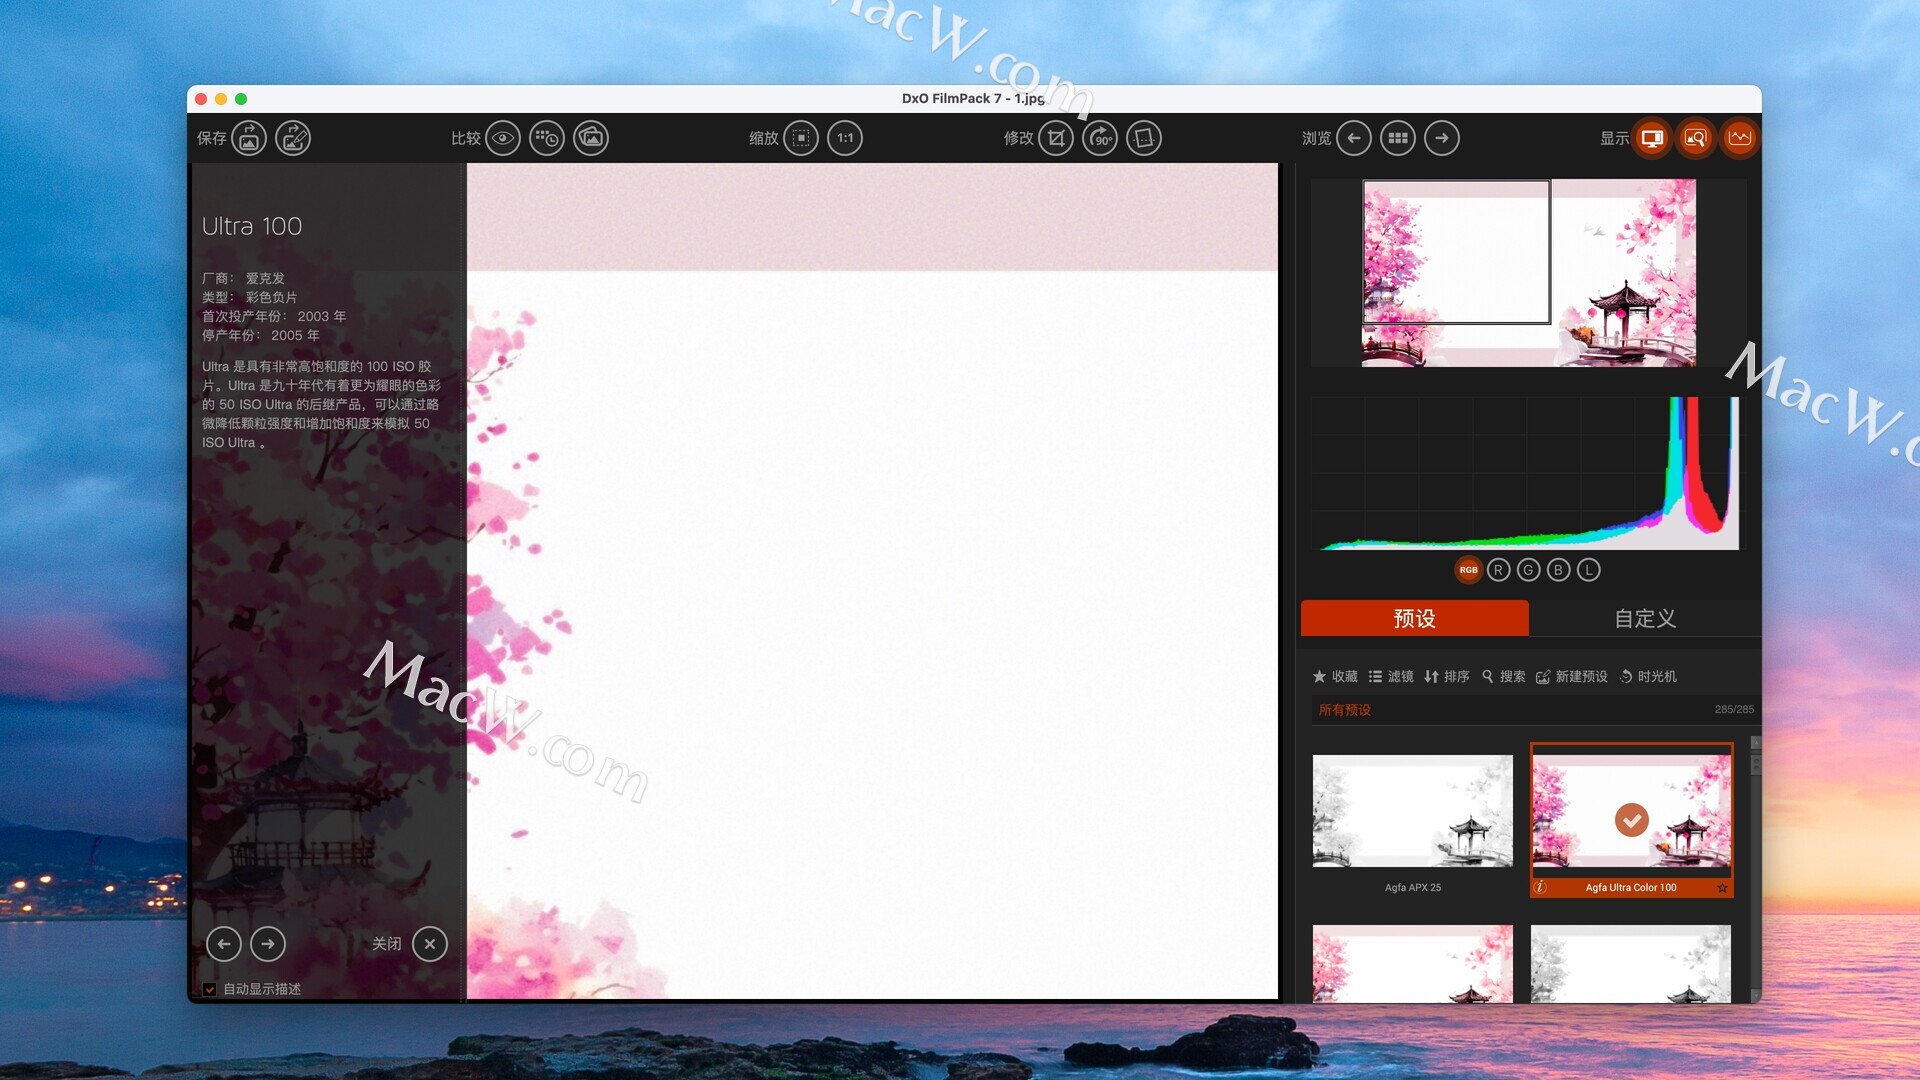This screenshot has width=1920, height=1080.
Task: Click the Ultra 100 film title
Action: pos(252,226)
